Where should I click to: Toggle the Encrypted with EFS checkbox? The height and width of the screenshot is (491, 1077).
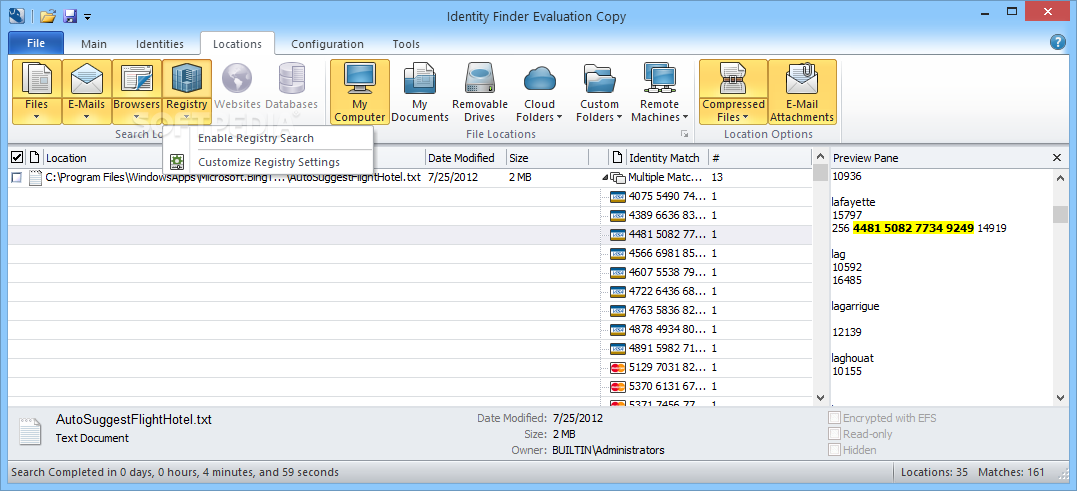835,418
